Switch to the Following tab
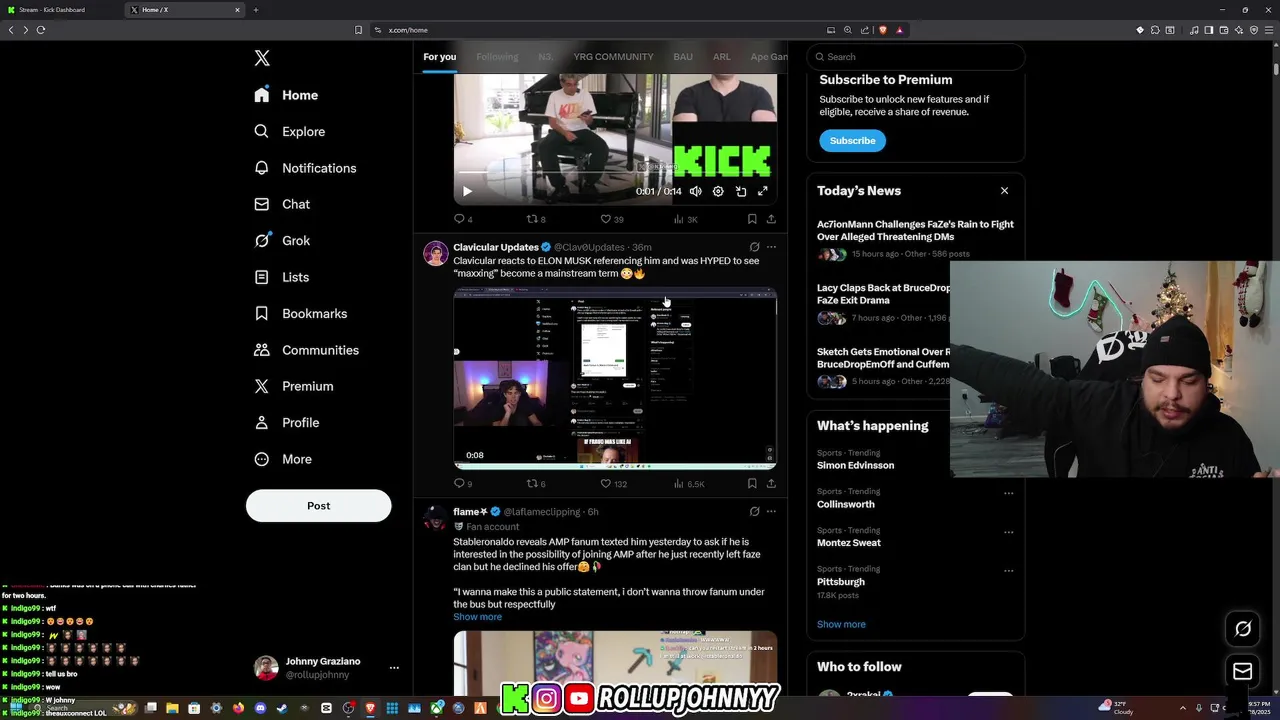The image size is (1280, 720). click(497, 57)
